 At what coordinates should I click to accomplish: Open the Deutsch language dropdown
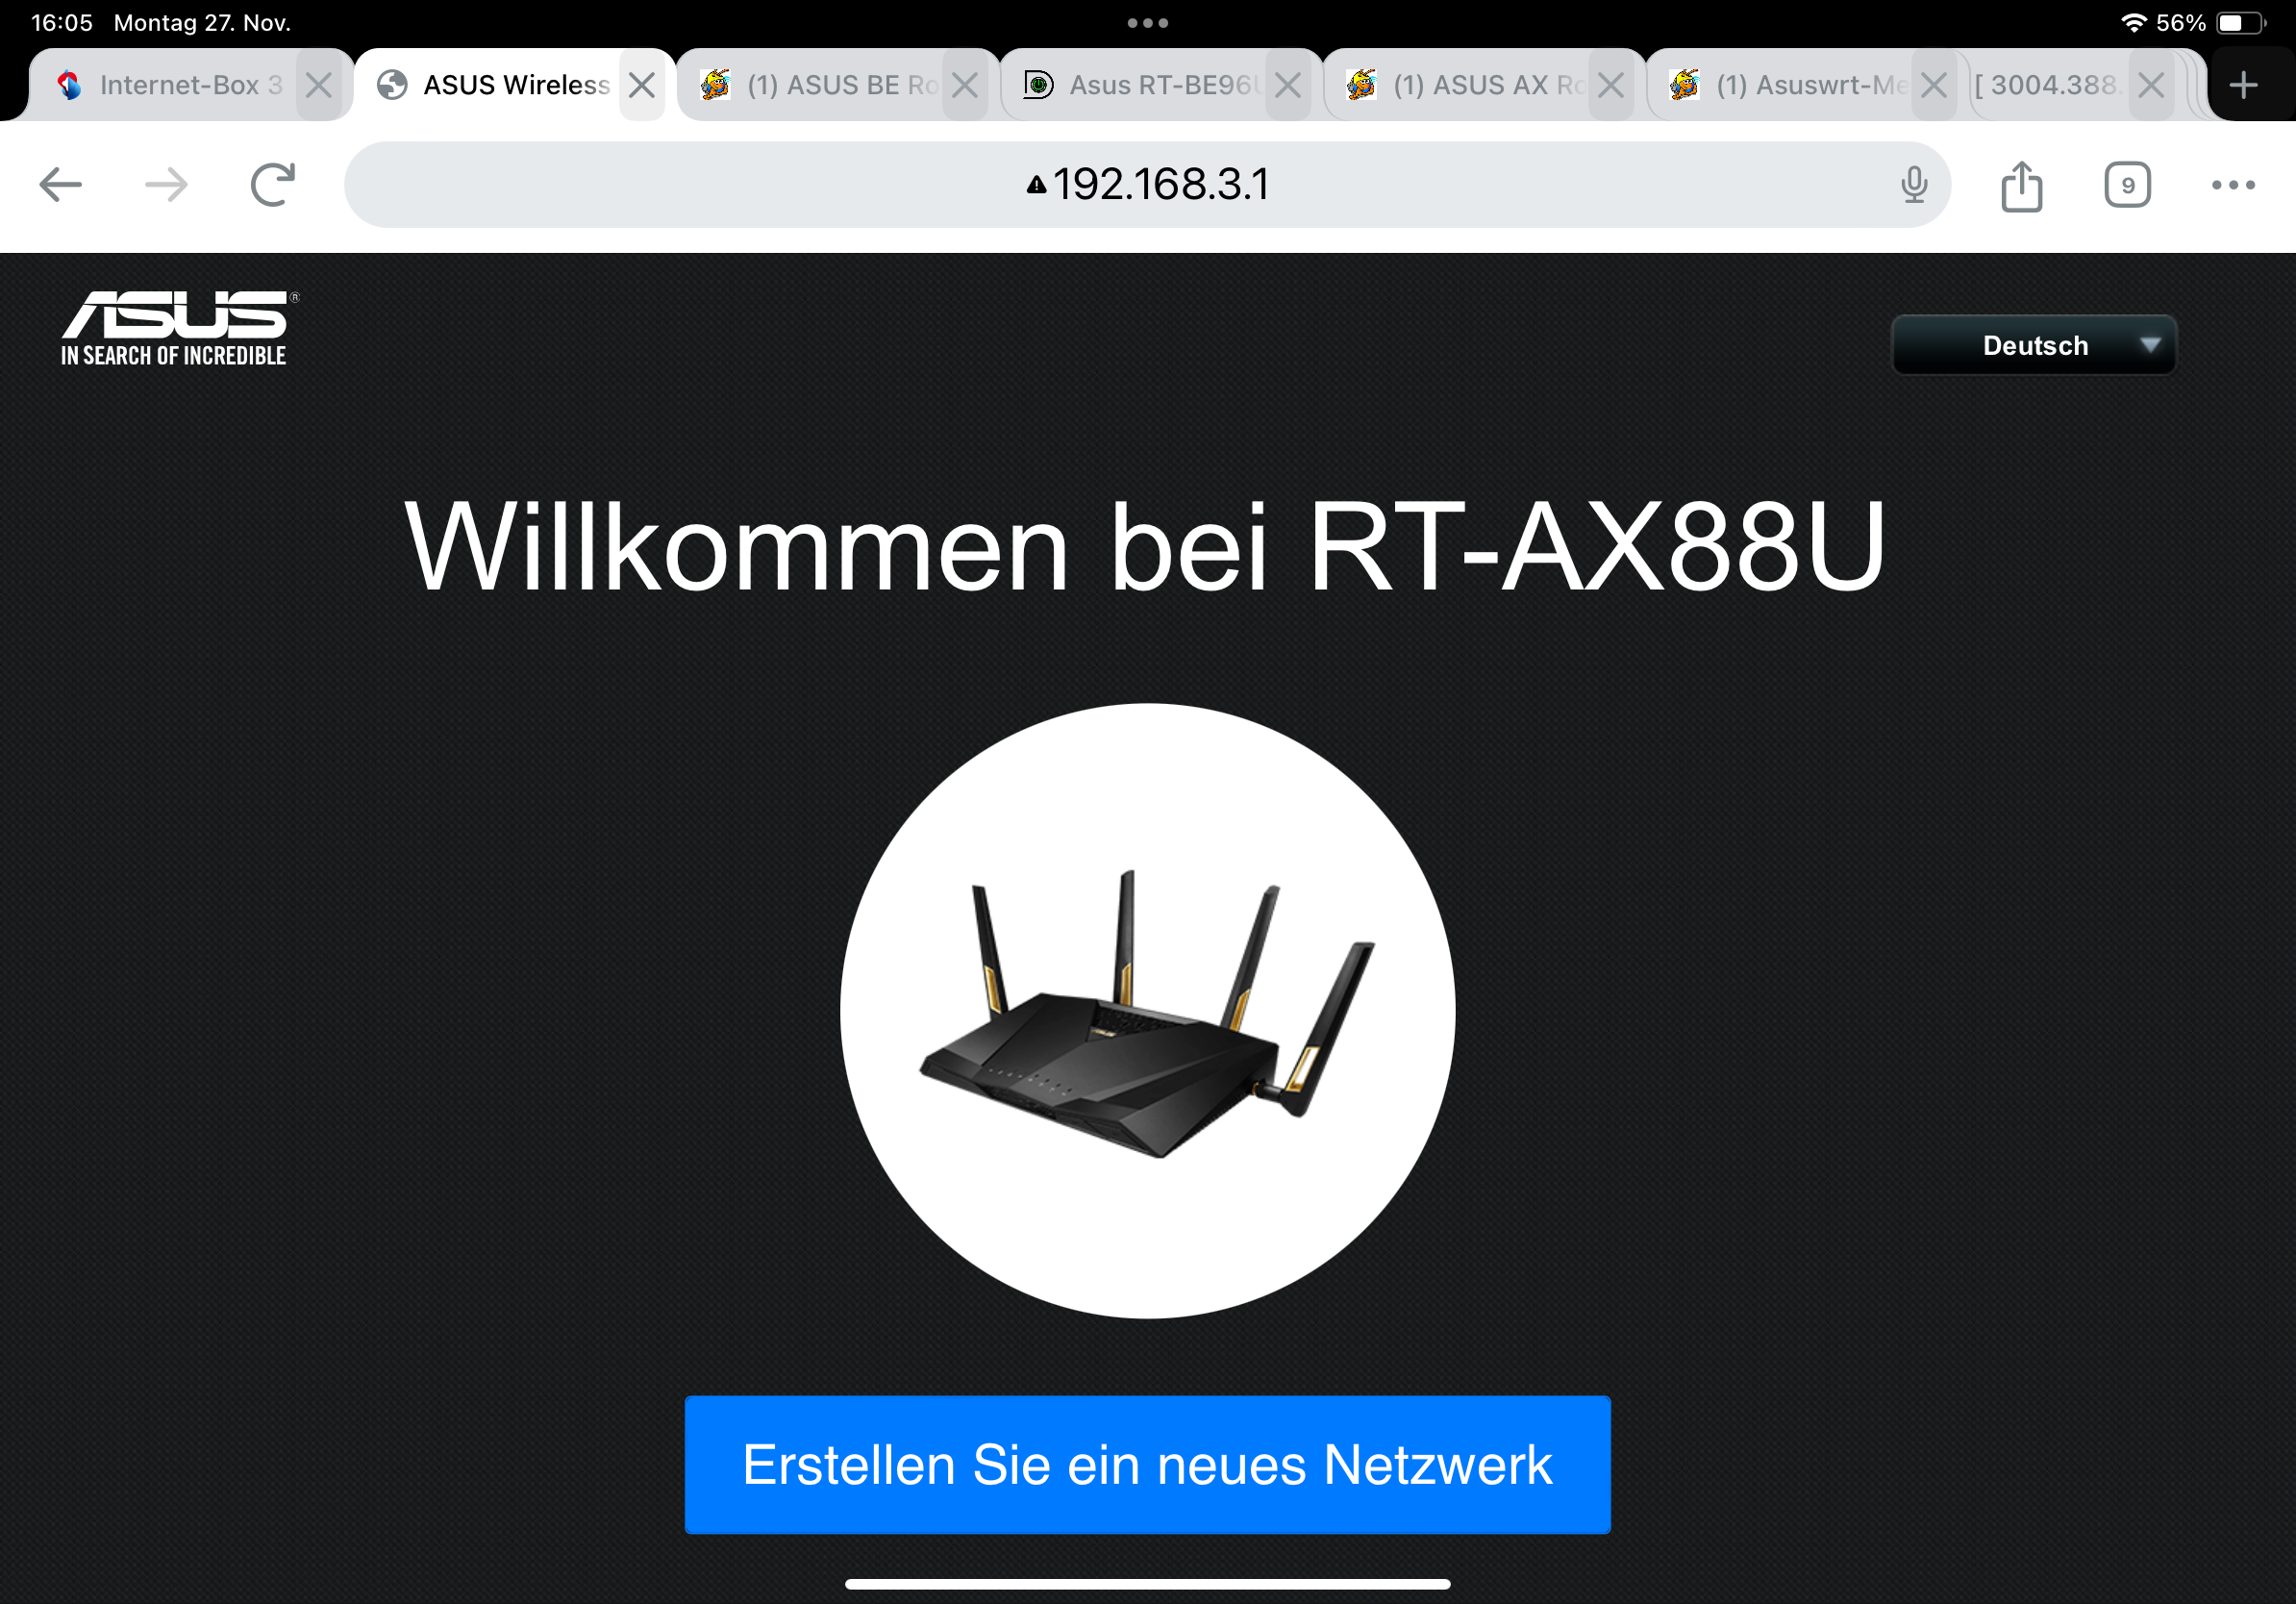2034,346
